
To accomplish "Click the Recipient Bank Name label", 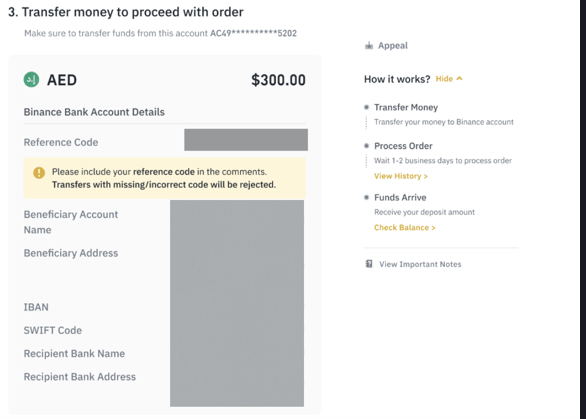I will pos(74,354).
